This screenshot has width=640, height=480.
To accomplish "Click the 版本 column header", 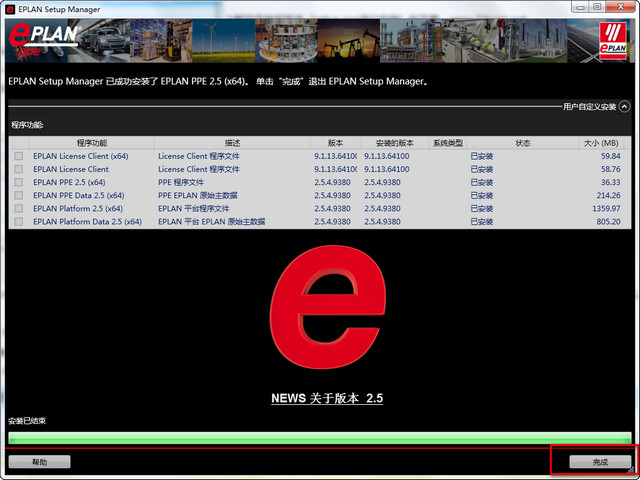I will coord(335,143).
